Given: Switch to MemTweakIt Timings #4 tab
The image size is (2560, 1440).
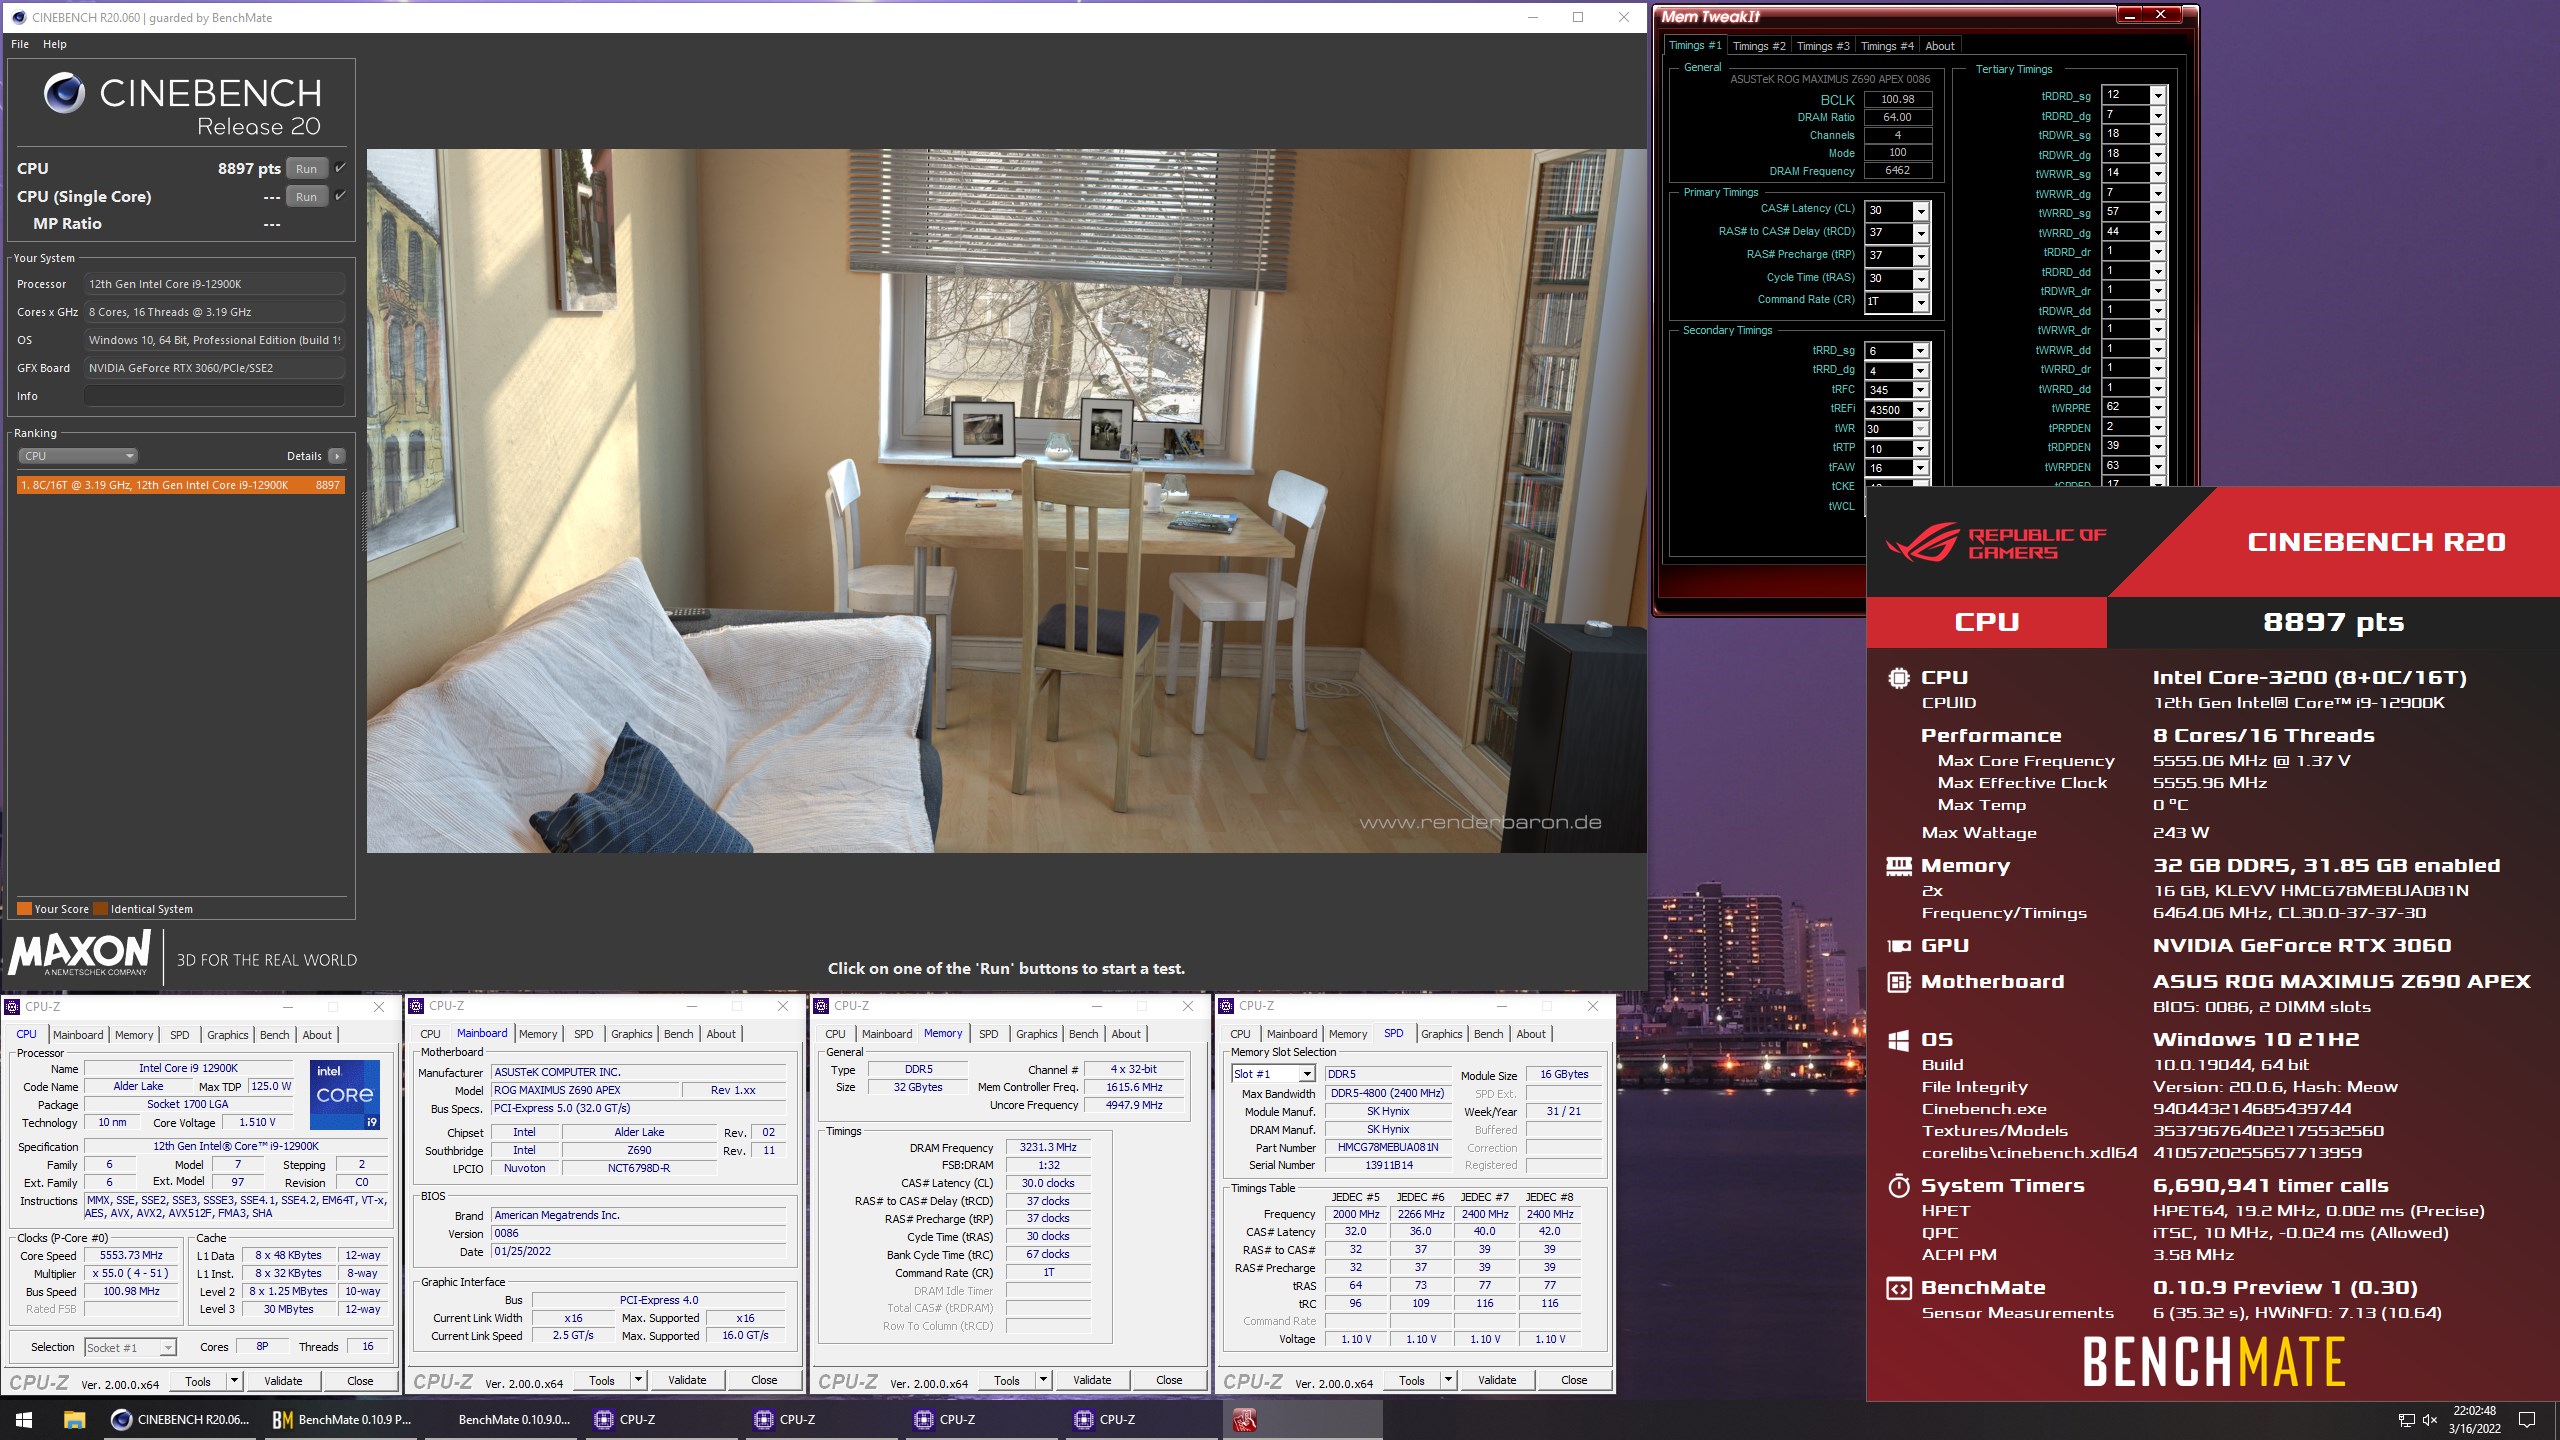Looking at the screenshot, I should click(1886, 46).
